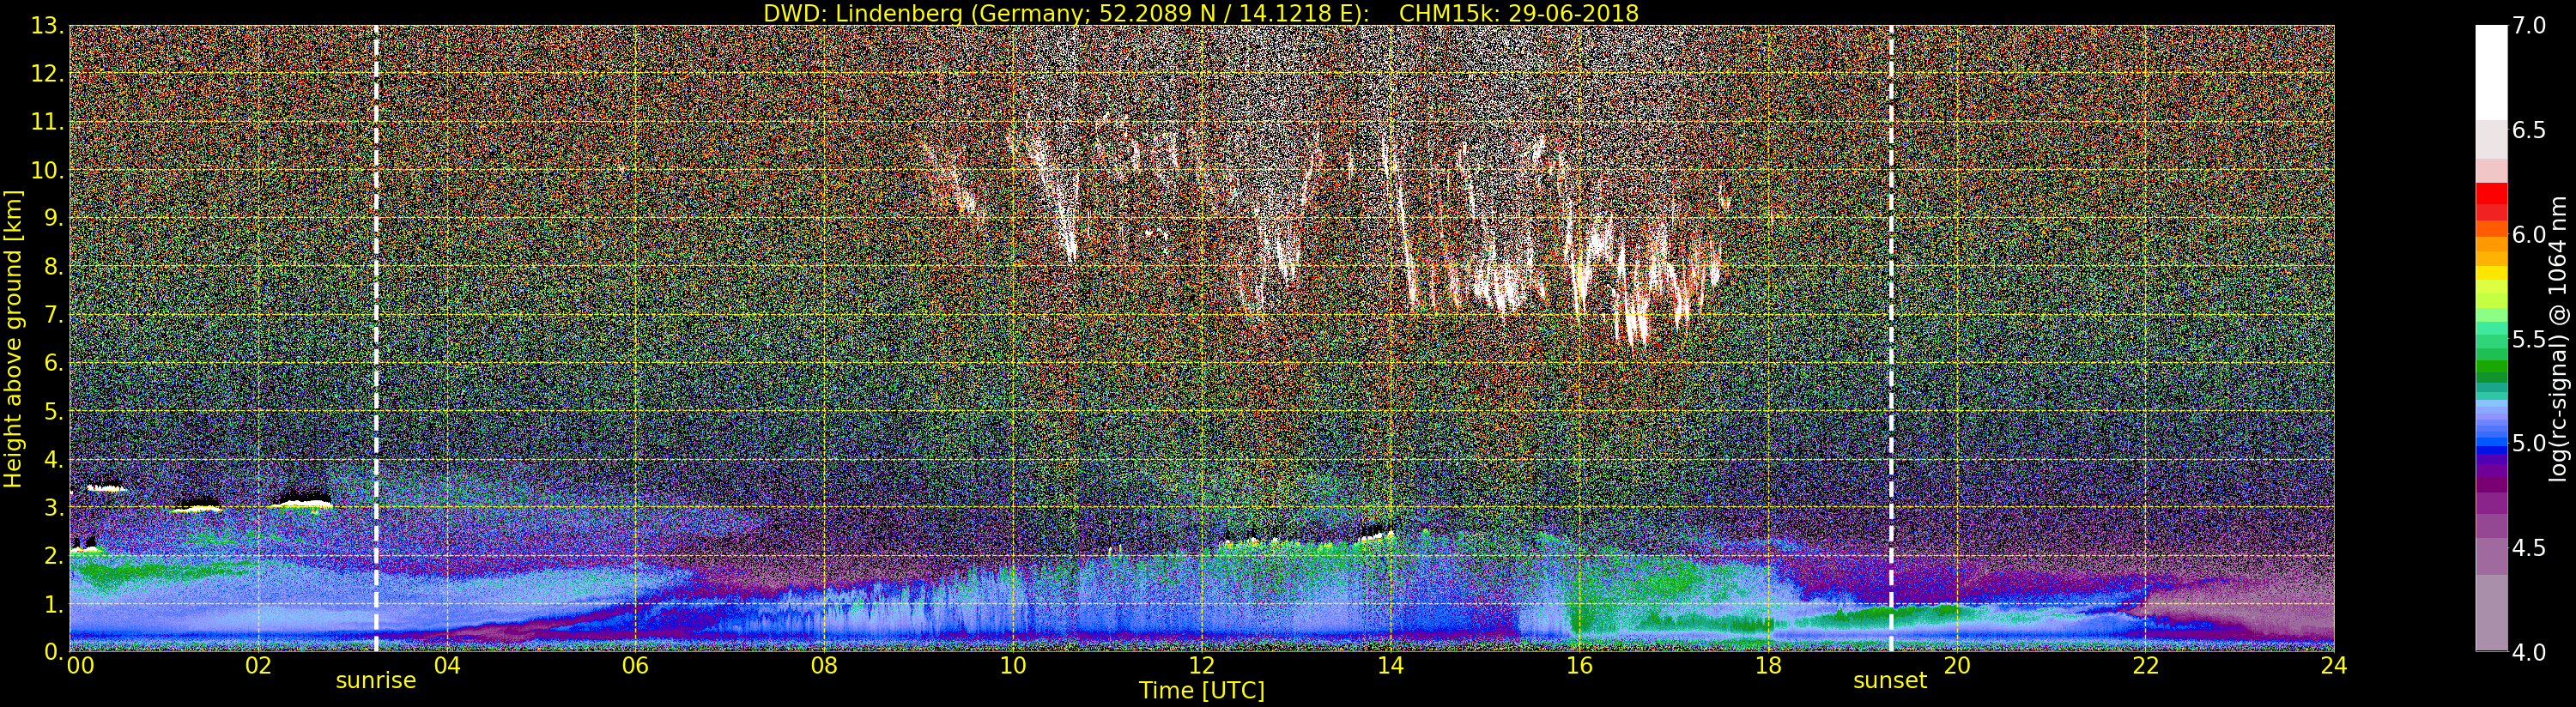
Task: Click the 'DWD: Lindenberg (Germany; 52.2089 N / 14.1218 E):' title text
Action: tap(1066, 13)
